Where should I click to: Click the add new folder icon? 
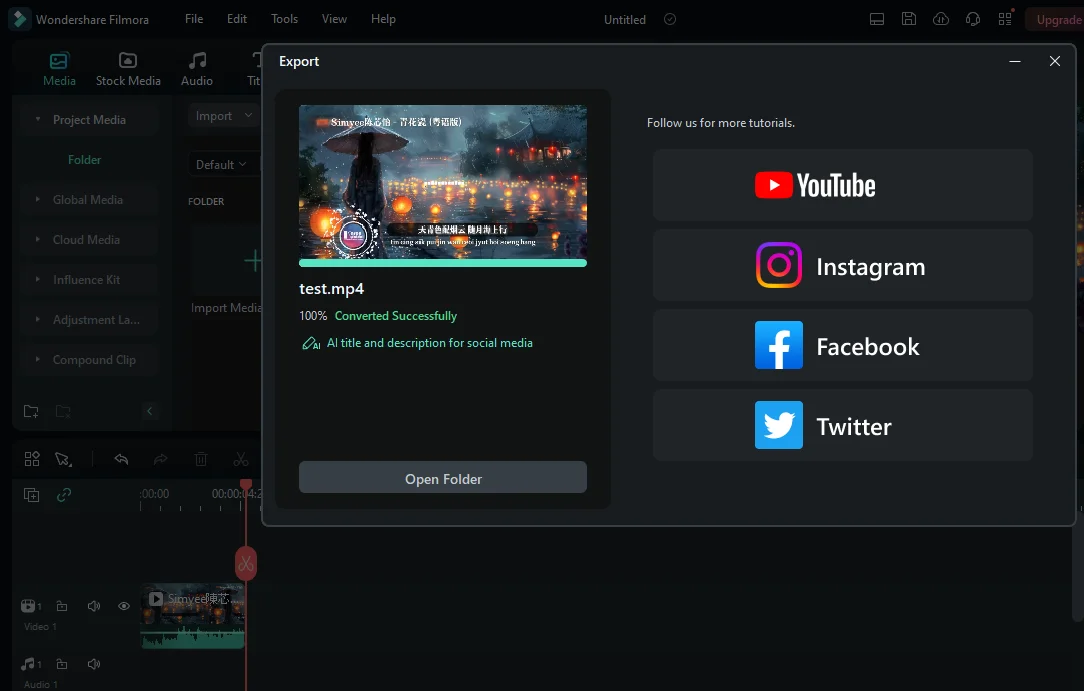tap(31, 411)
